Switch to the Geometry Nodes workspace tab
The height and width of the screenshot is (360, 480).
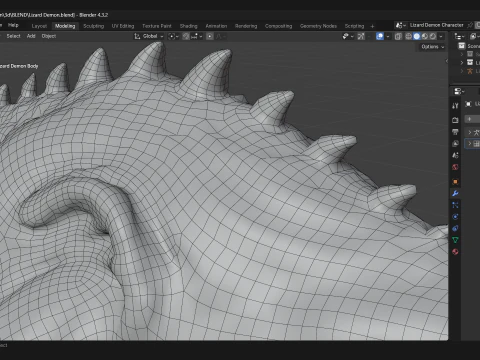tap(318, 26)
